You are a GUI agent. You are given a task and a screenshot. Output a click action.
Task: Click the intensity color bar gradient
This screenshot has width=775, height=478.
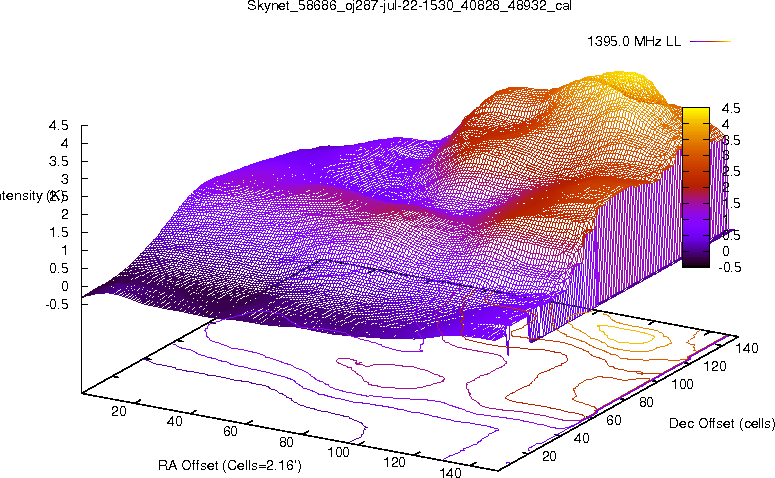tap(696, 187)
